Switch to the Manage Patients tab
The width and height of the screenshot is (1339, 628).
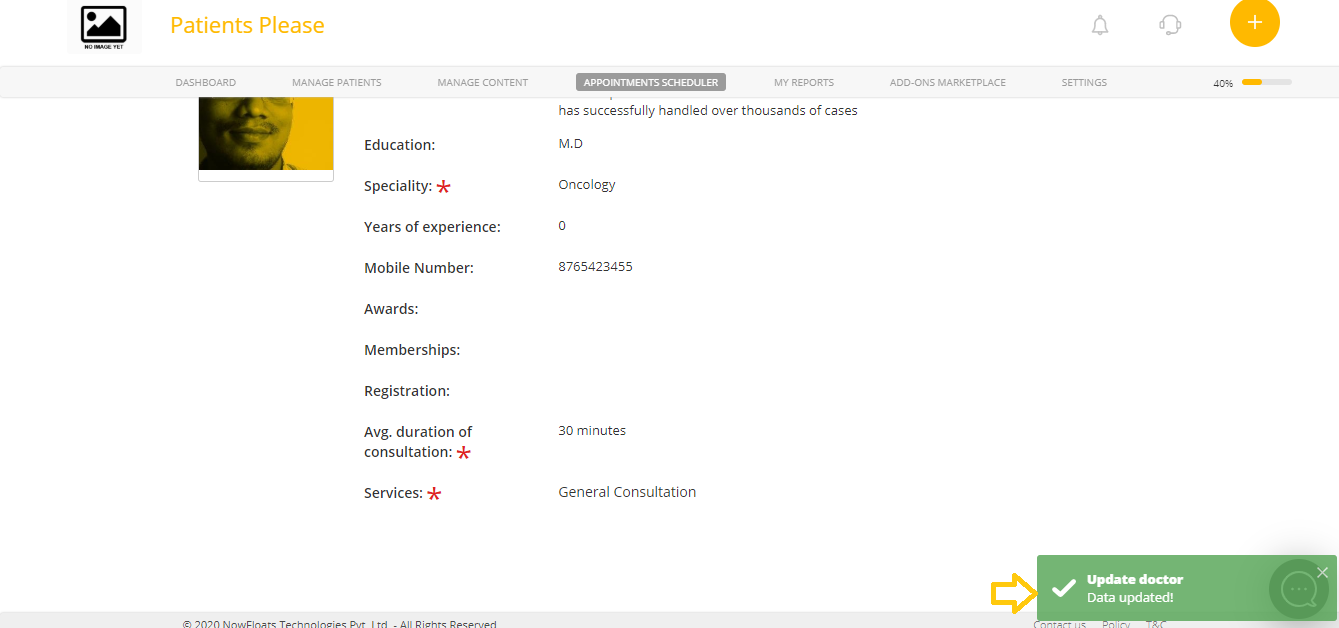336,82
